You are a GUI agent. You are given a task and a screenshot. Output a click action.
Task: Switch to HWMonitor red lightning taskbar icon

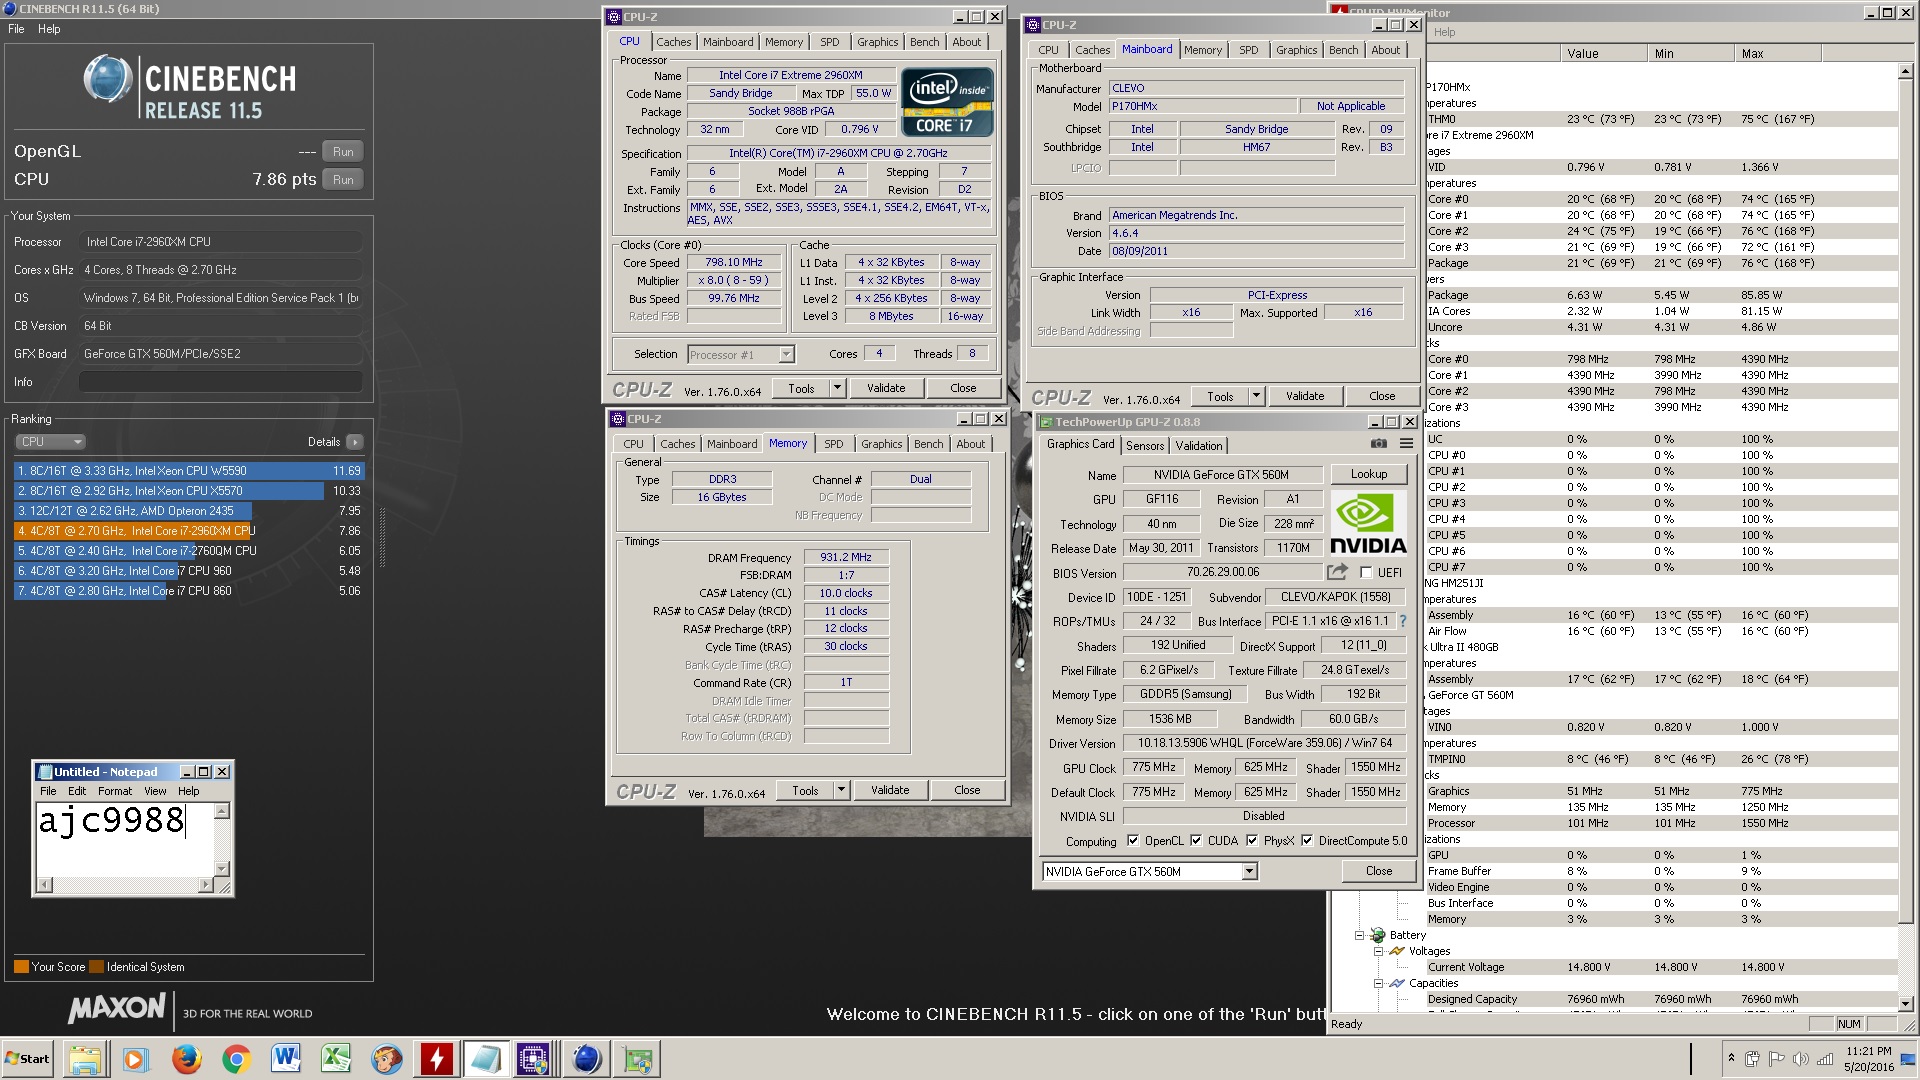pyautogui.click(x=436, y=1059)
